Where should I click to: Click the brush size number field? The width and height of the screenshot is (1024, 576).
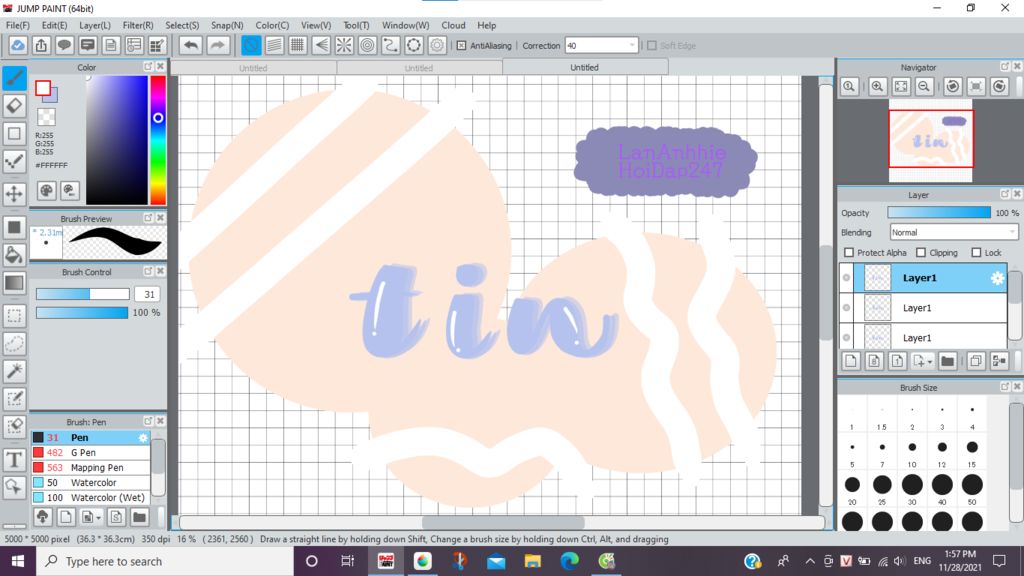[148, 295]
